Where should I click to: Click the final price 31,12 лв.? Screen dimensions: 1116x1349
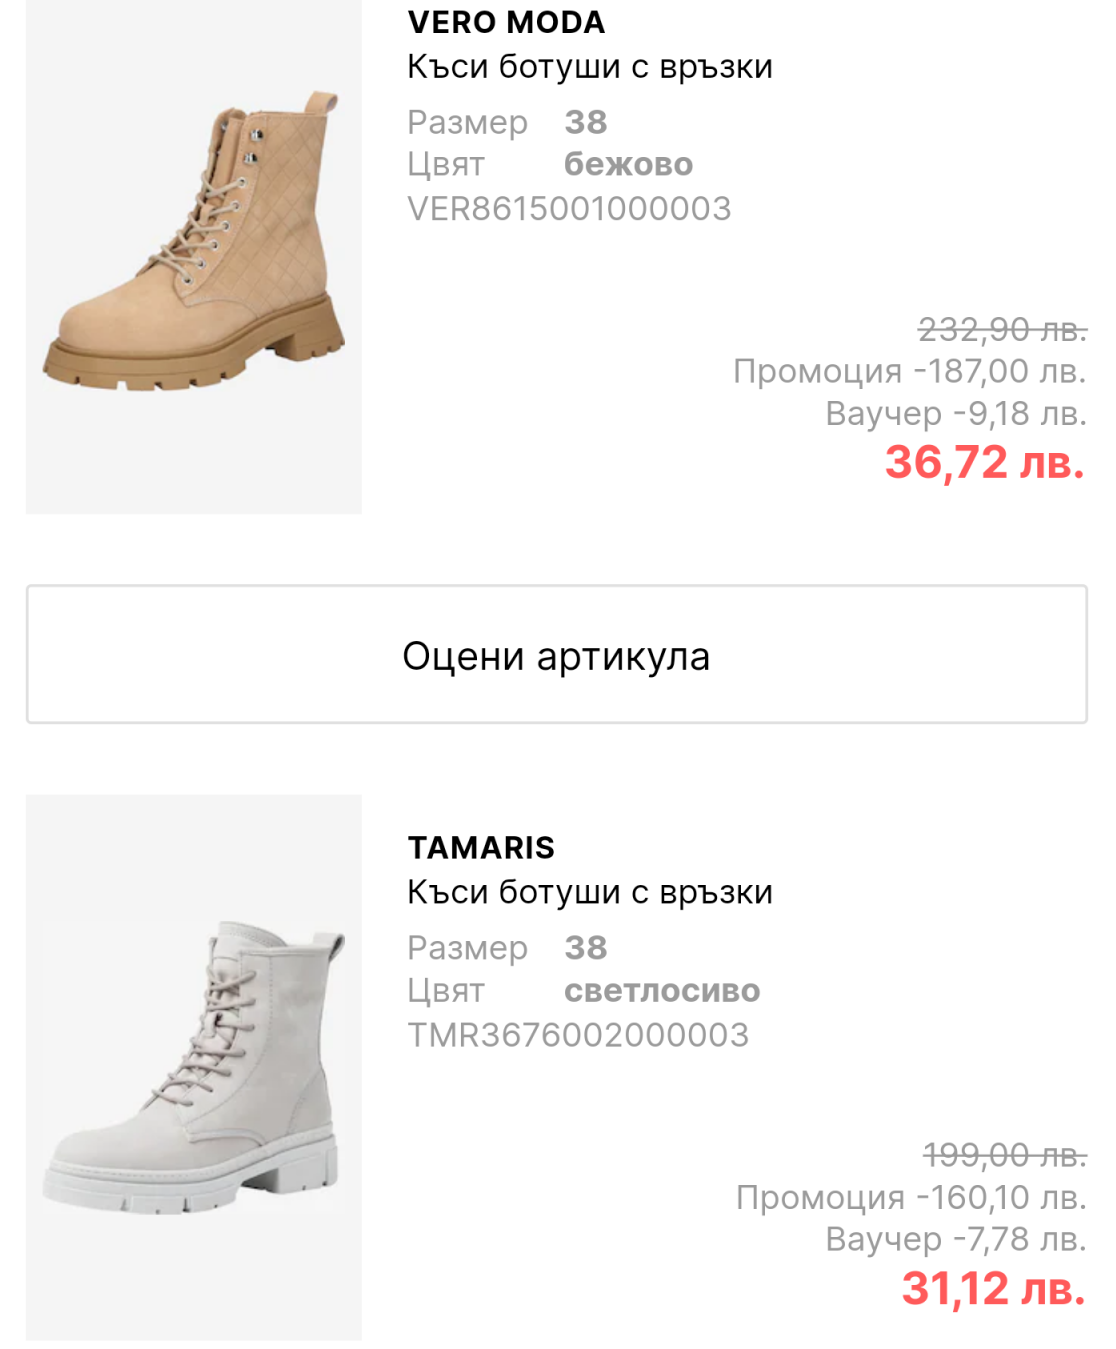pos(992,1288)
